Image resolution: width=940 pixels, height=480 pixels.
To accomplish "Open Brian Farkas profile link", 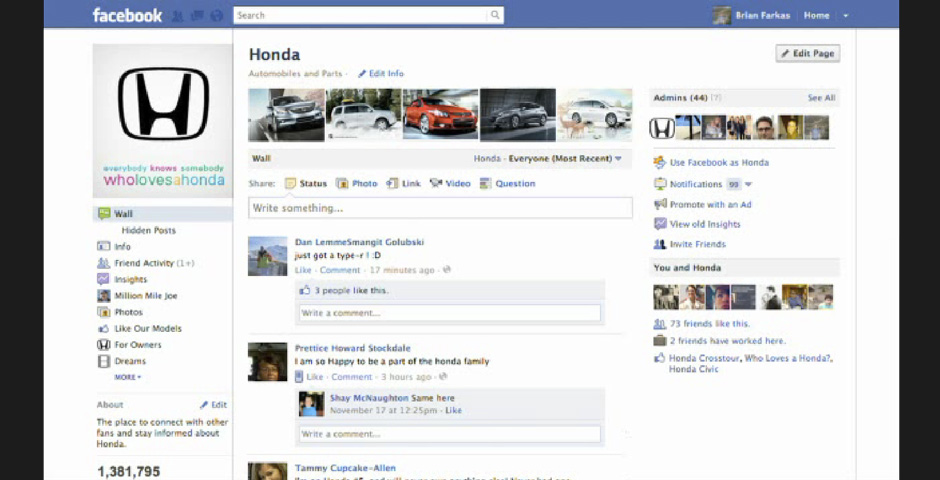I will pos(763,16).
